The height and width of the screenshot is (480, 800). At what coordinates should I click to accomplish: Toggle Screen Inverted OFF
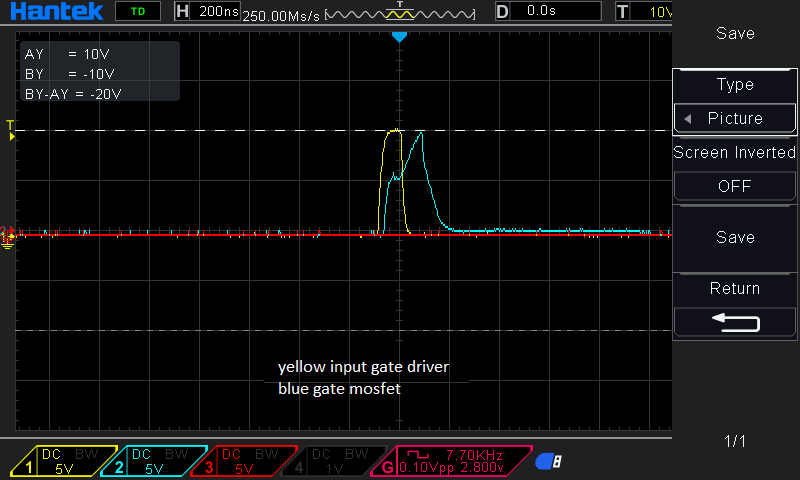735,186
